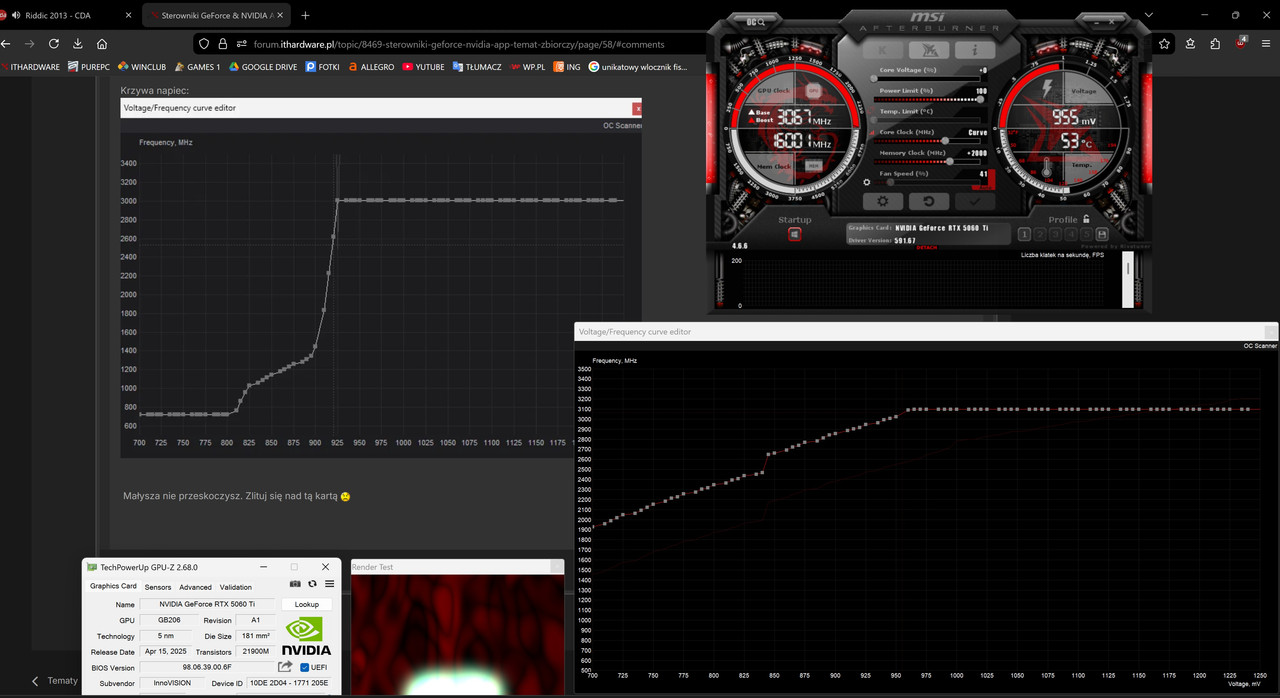Click the address bar URL
Screen dimensions: 1280x698
[458, 44]
